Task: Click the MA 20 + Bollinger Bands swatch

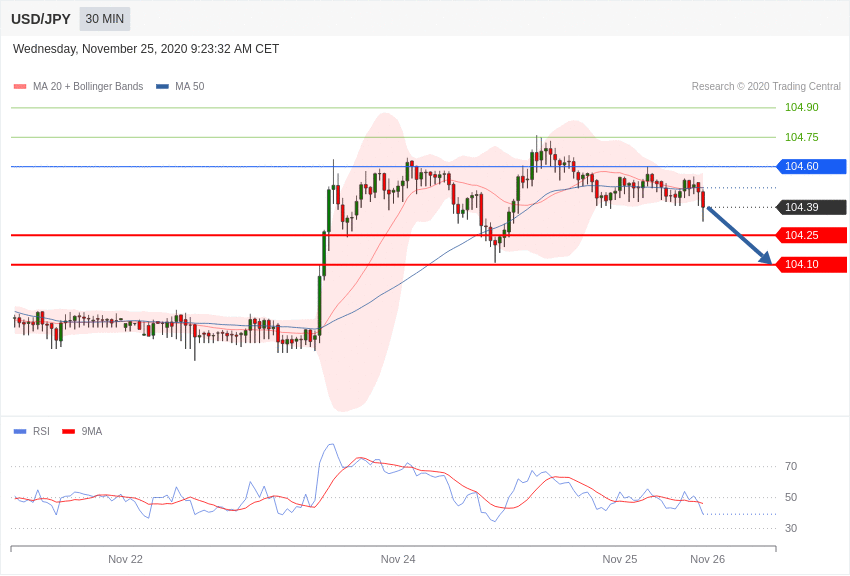Action: [20, 87]
